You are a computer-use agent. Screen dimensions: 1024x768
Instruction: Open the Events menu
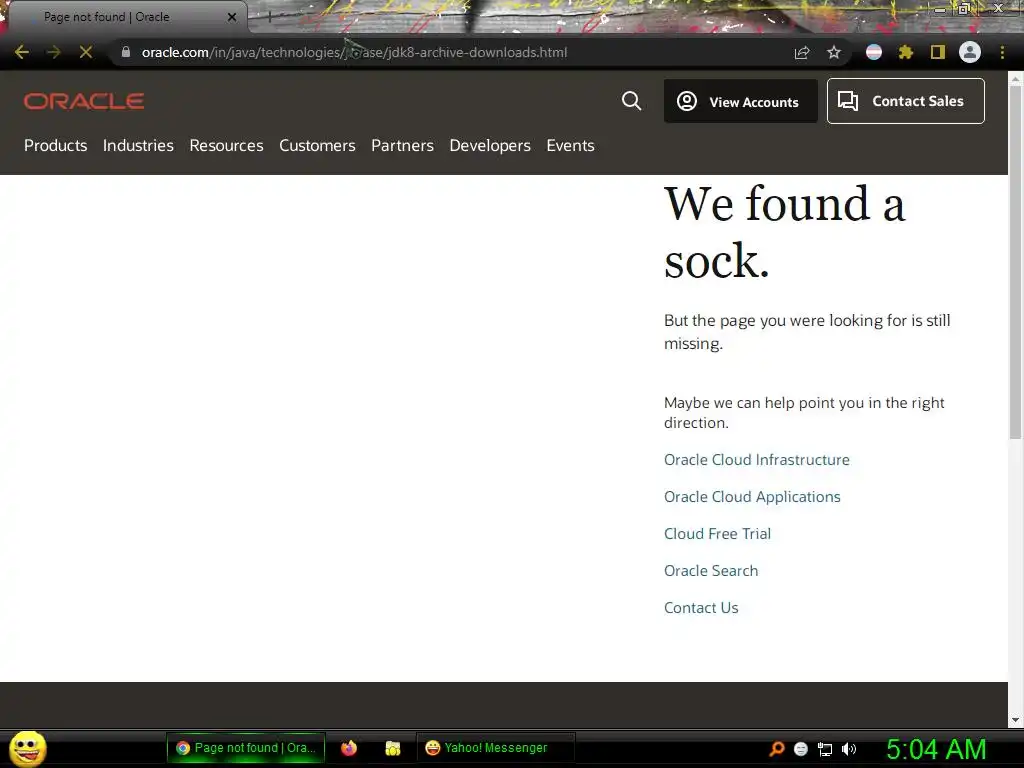570,146
